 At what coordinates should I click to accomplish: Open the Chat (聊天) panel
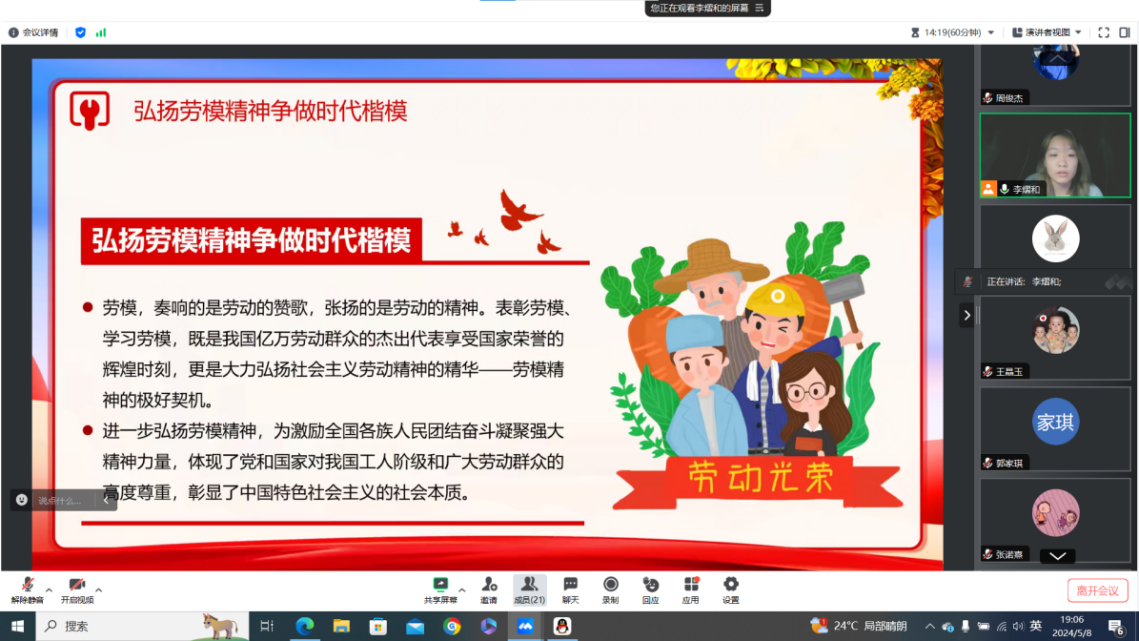pyautogui.click(x=570, y=589)
